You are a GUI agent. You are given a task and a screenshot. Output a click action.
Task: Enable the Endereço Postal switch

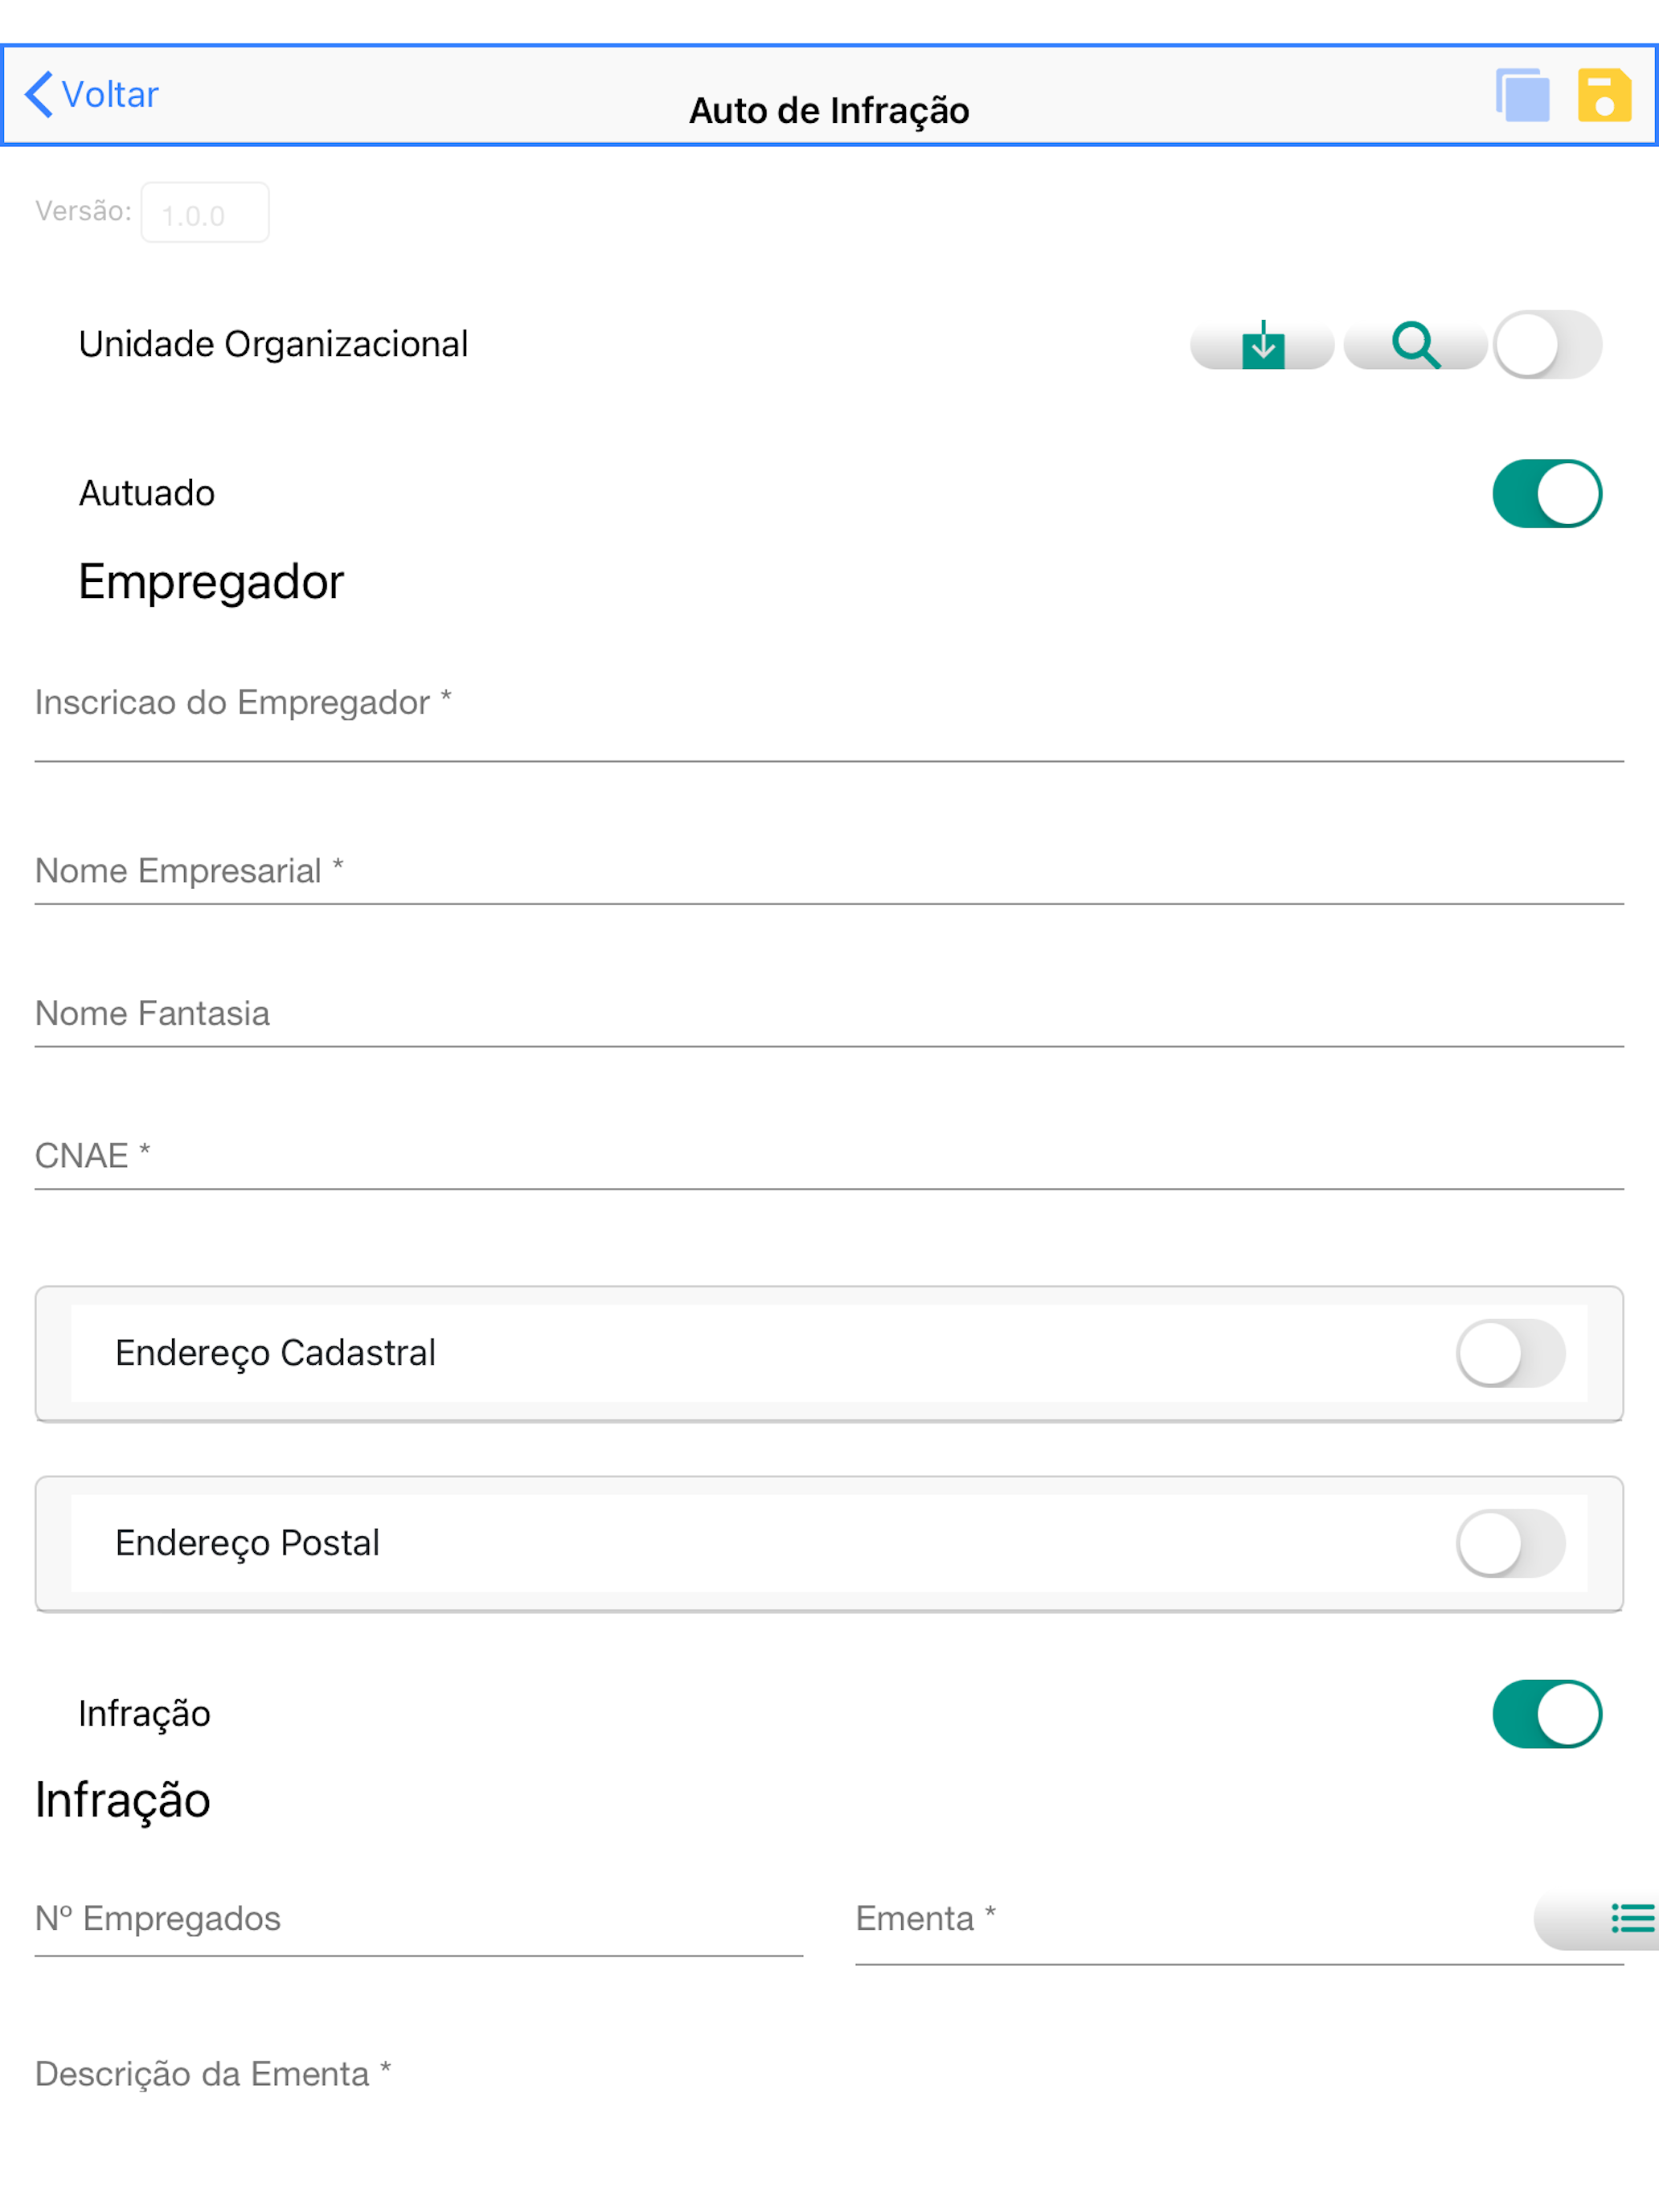1510,1543
